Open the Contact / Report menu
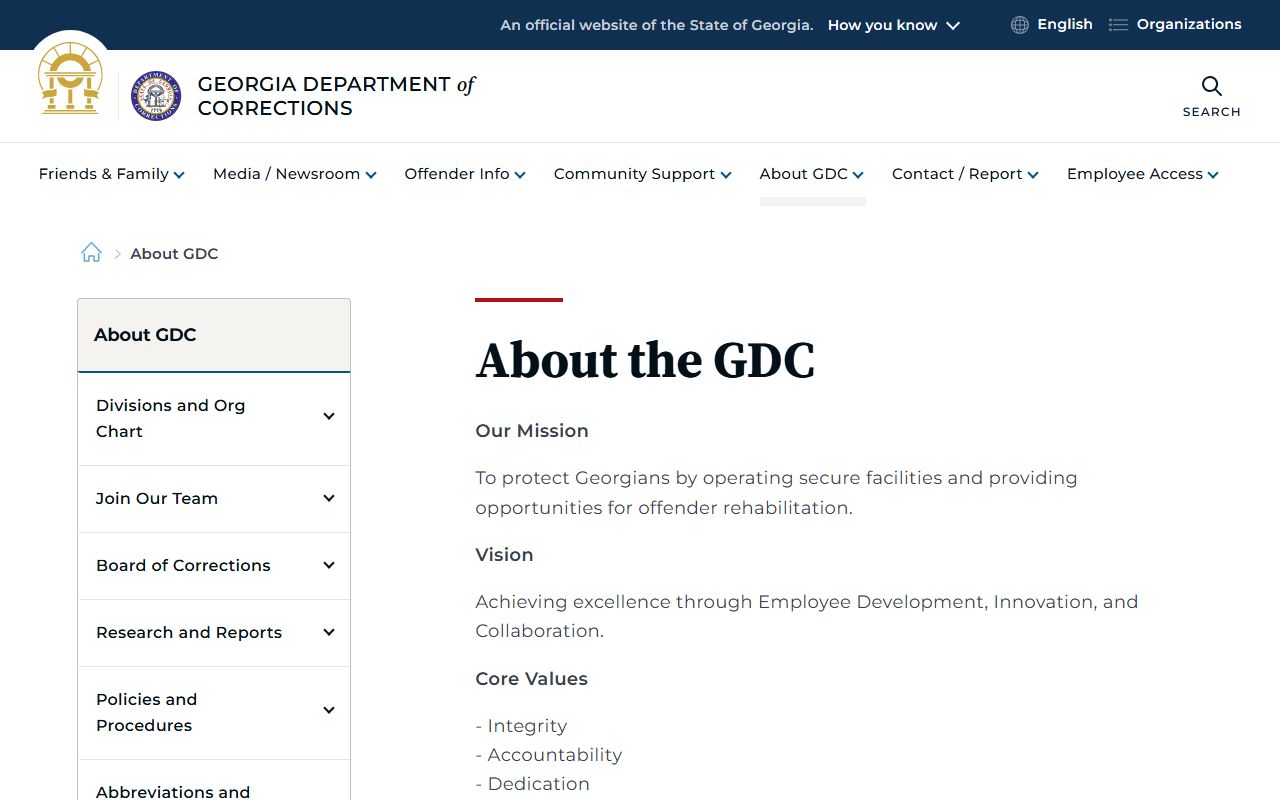 point(966,174)
